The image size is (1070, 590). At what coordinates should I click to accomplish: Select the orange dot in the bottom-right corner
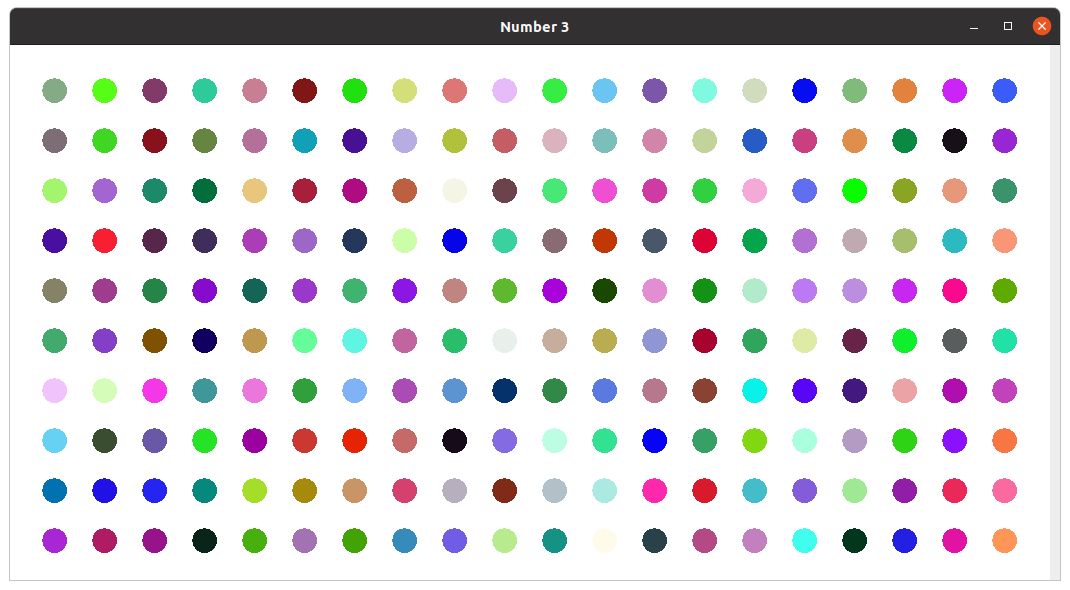(x=1004, y=541)
